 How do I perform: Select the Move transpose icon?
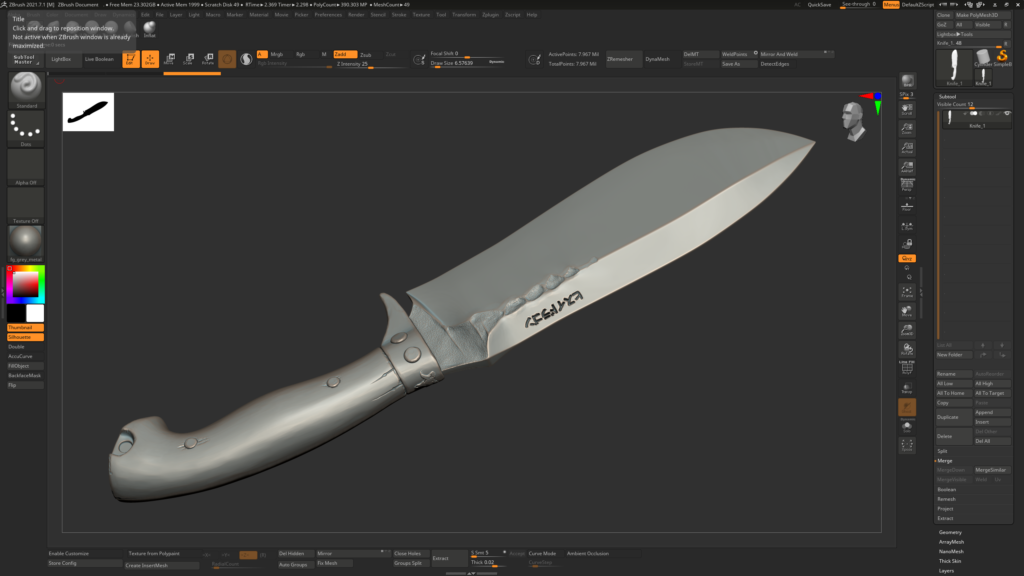click(x=170, y=60)
